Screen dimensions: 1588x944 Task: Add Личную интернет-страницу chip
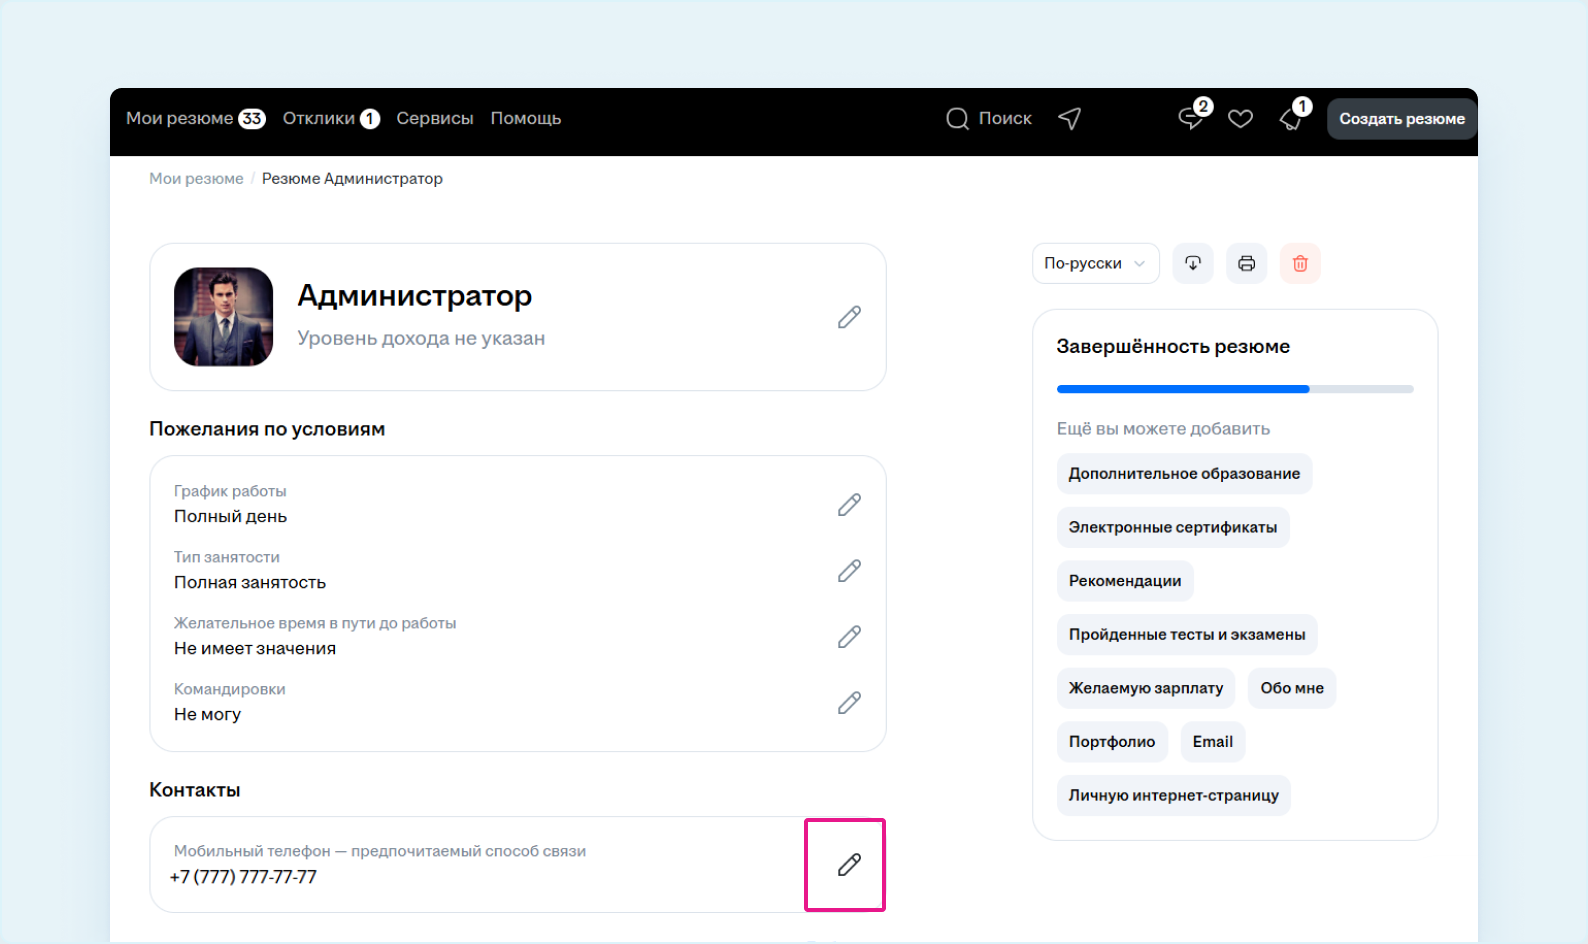coord(1174,795)
